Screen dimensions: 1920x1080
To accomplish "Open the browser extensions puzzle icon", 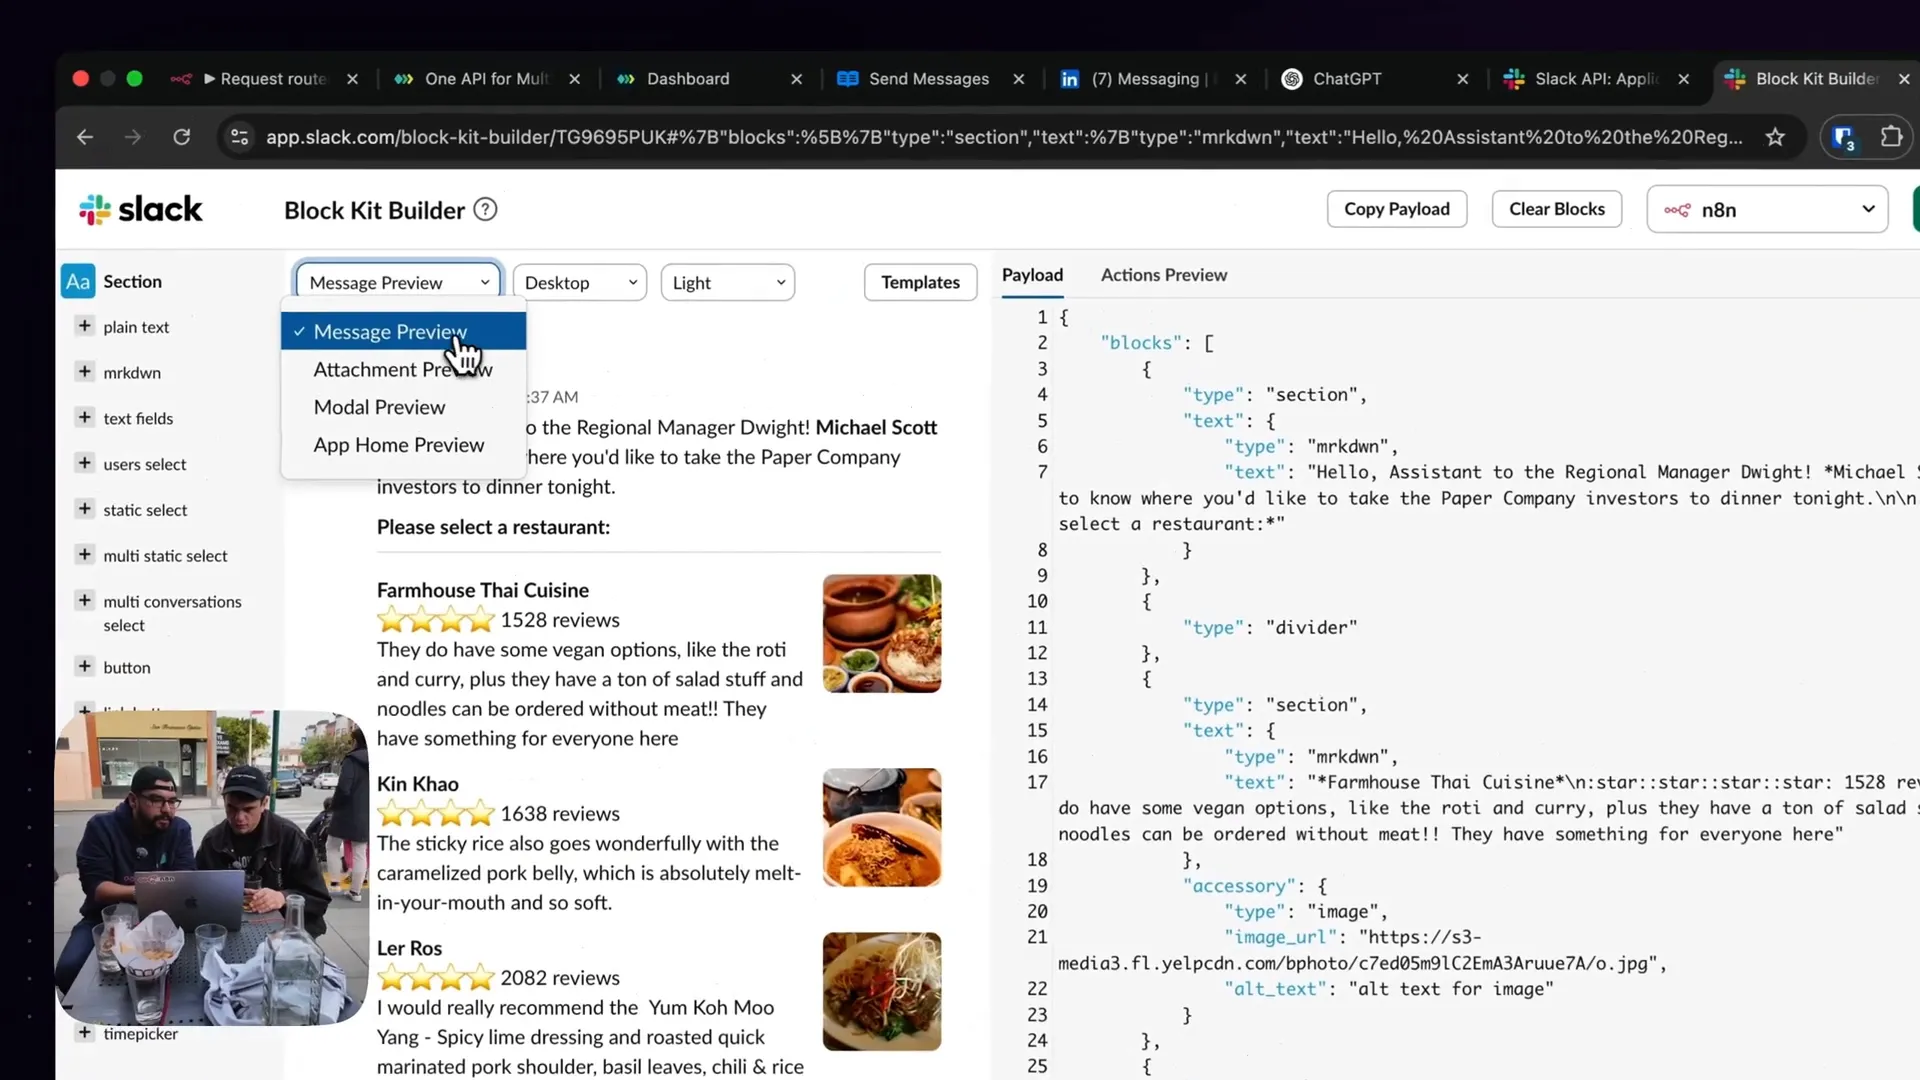I will click(x=1891, y=137).
